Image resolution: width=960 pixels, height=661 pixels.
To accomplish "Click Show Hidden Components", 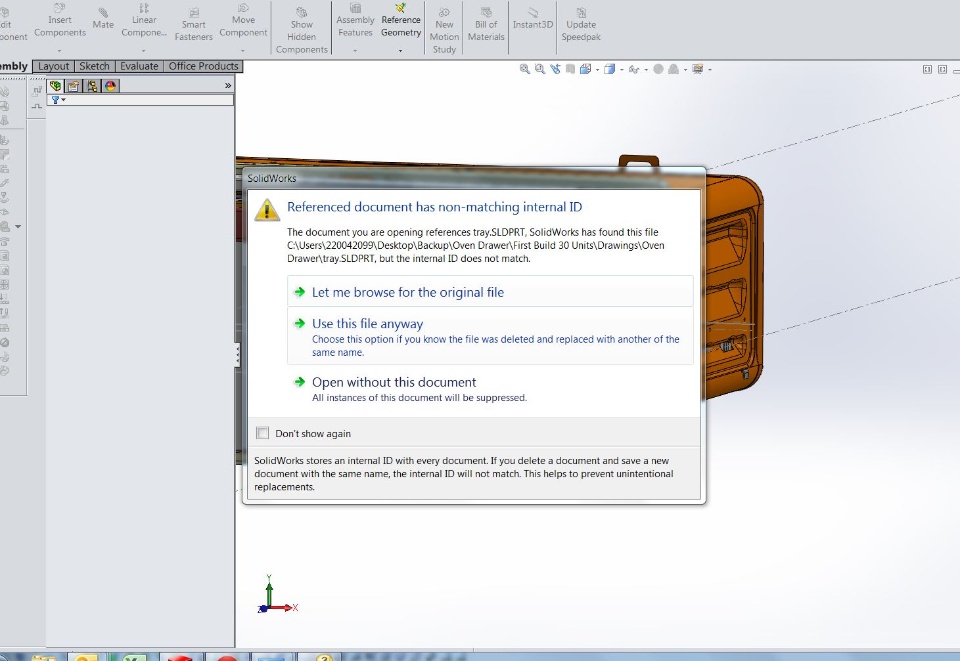I will click(301, 31).
